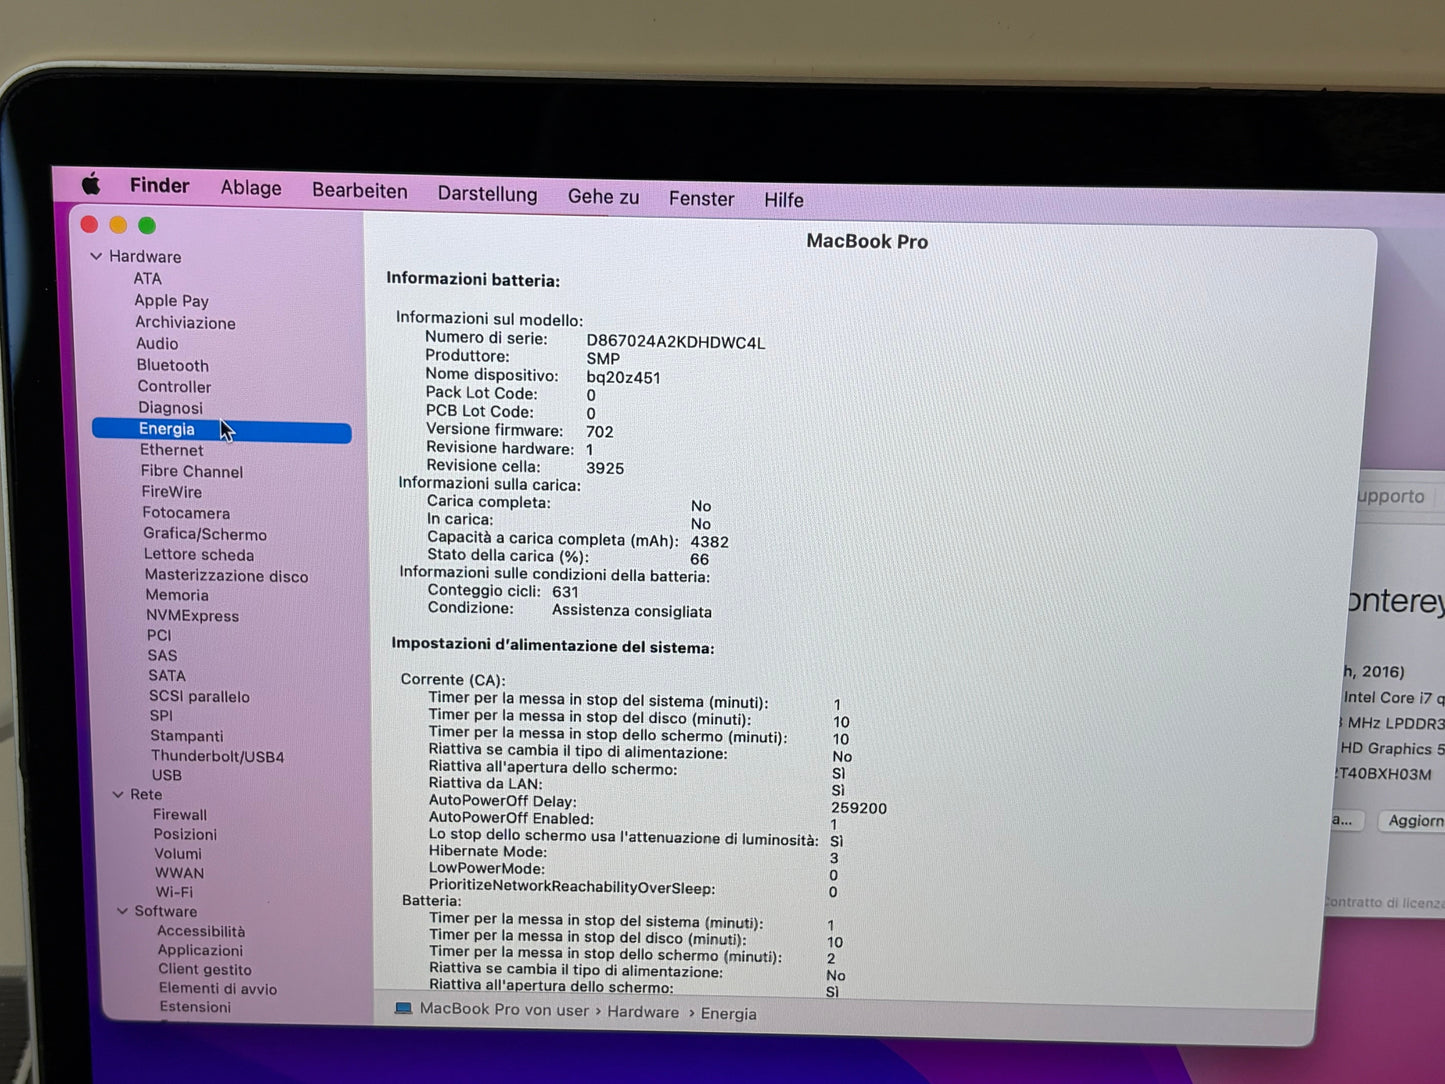
Task: Open the Fenster menu
Action: click(701, 199)
